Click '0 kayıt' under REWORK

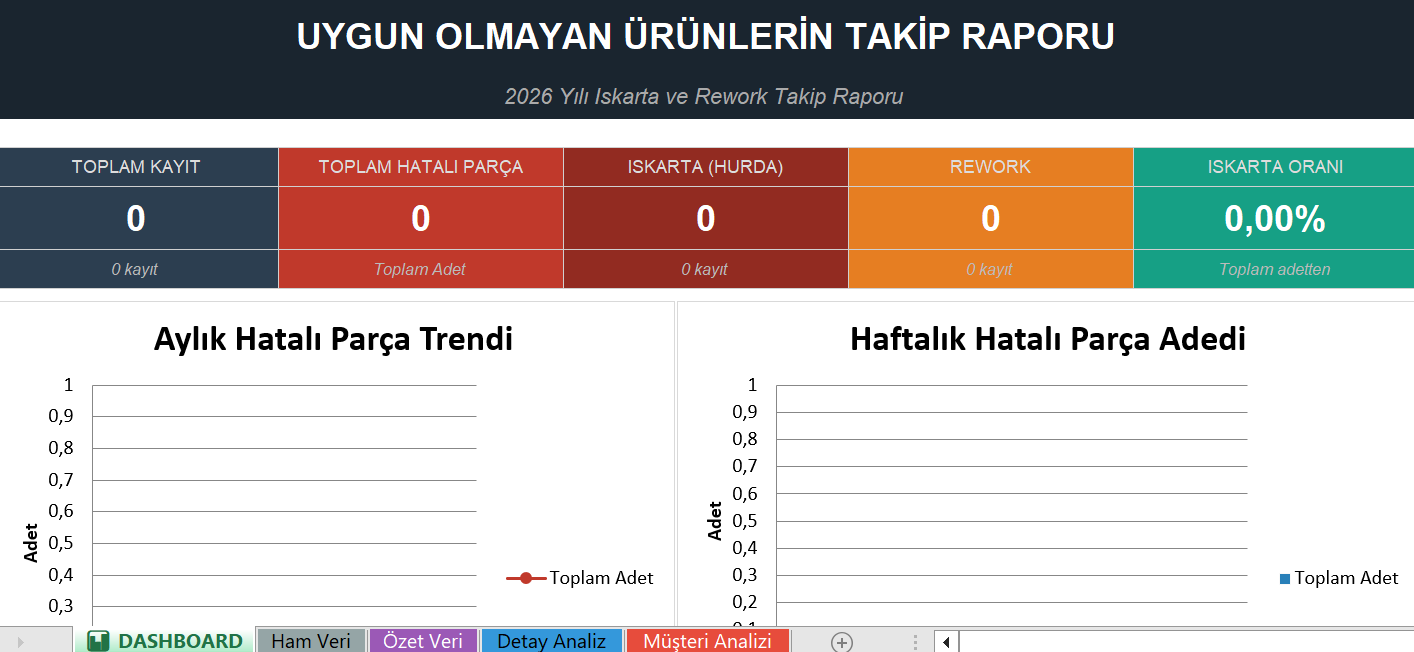(x=991, y=269)
